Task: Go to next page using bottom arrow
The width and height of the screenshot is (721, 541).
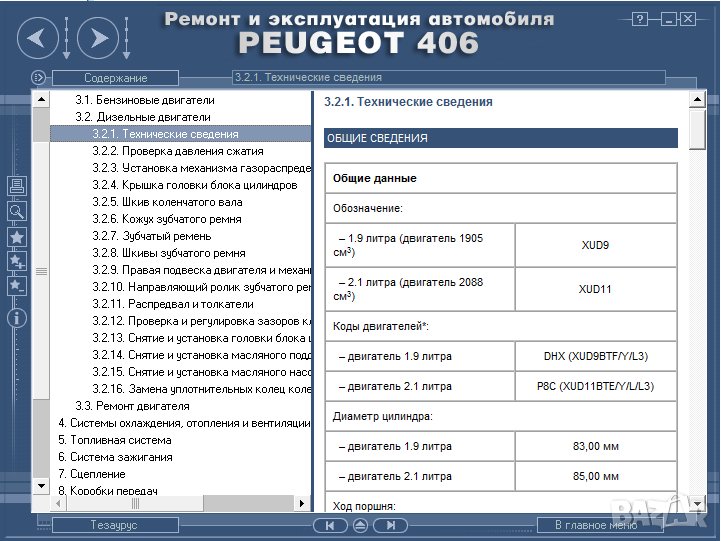Action: (x=391, y=525)
